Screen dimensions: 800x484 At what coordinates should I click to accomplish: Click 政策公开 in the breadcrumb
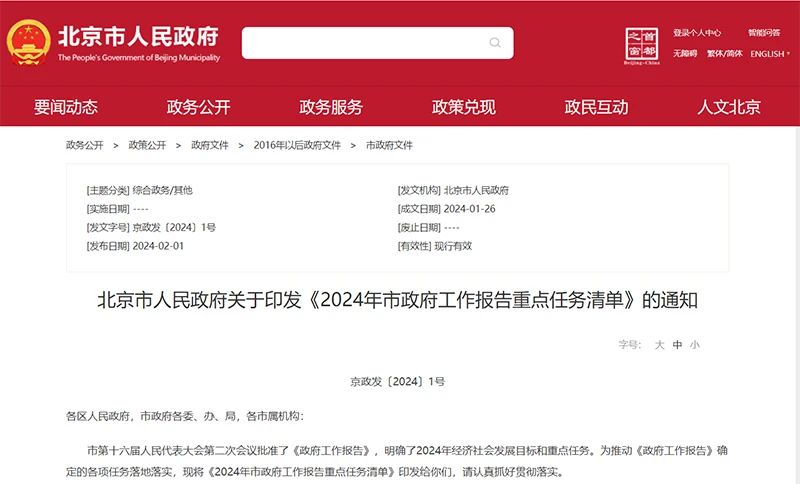coord(147,145)
